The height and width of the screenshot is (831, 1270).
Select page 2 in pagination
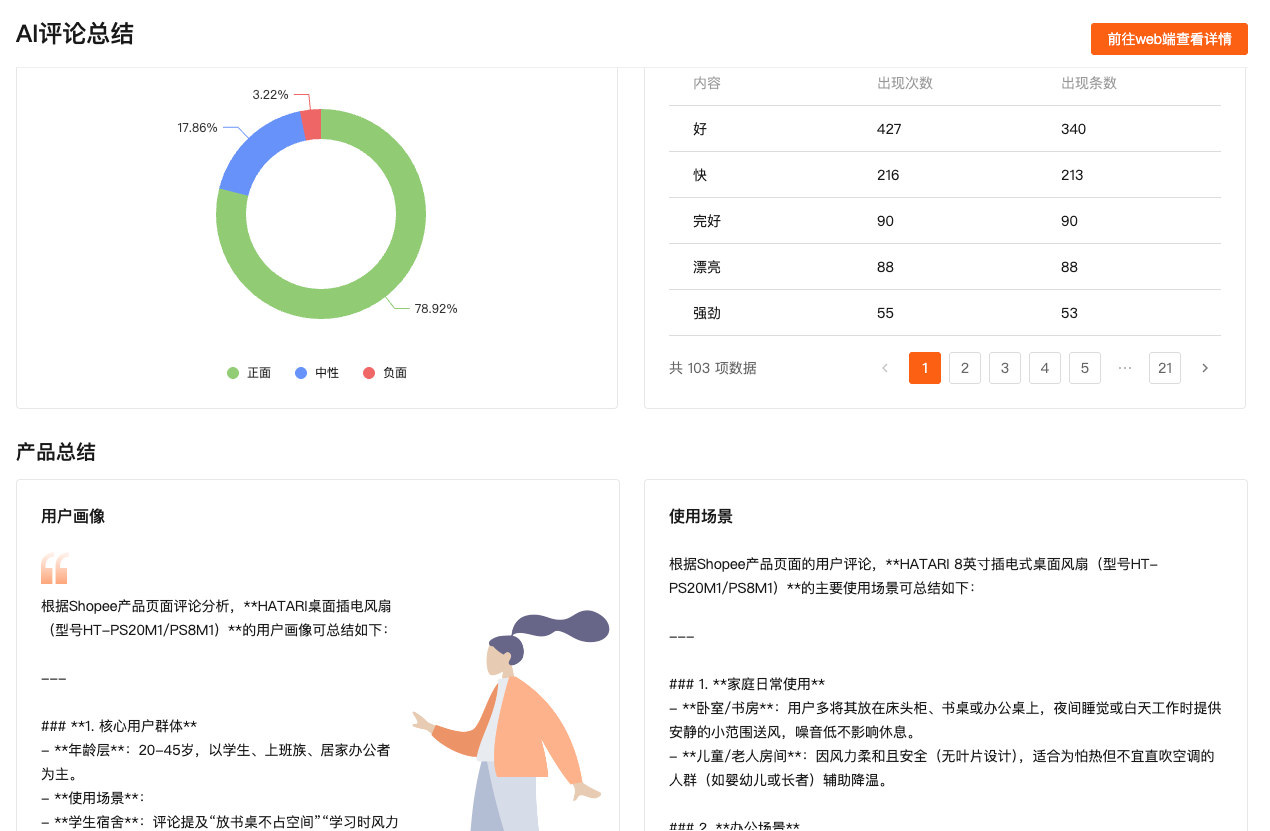pos(964,368)
